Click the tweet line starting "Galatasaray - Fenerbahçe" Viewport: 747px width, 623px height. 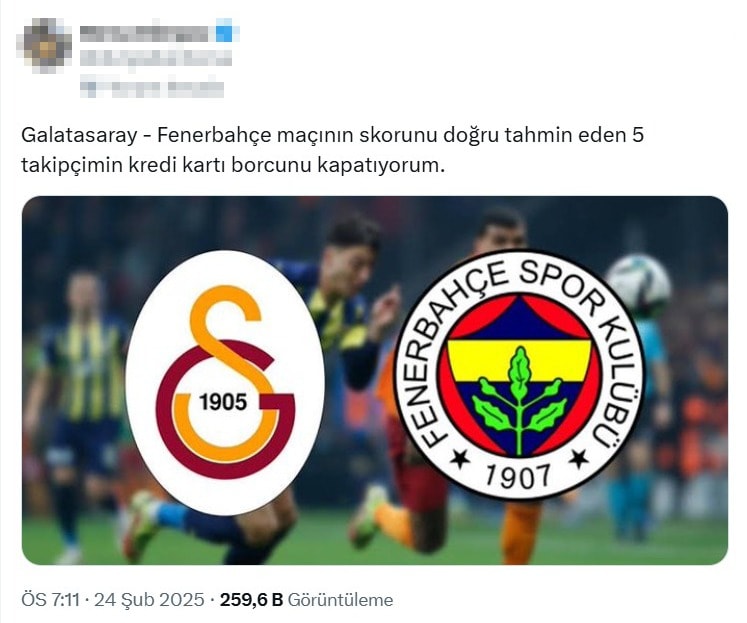pyautogui.click(x=333, y=135)
